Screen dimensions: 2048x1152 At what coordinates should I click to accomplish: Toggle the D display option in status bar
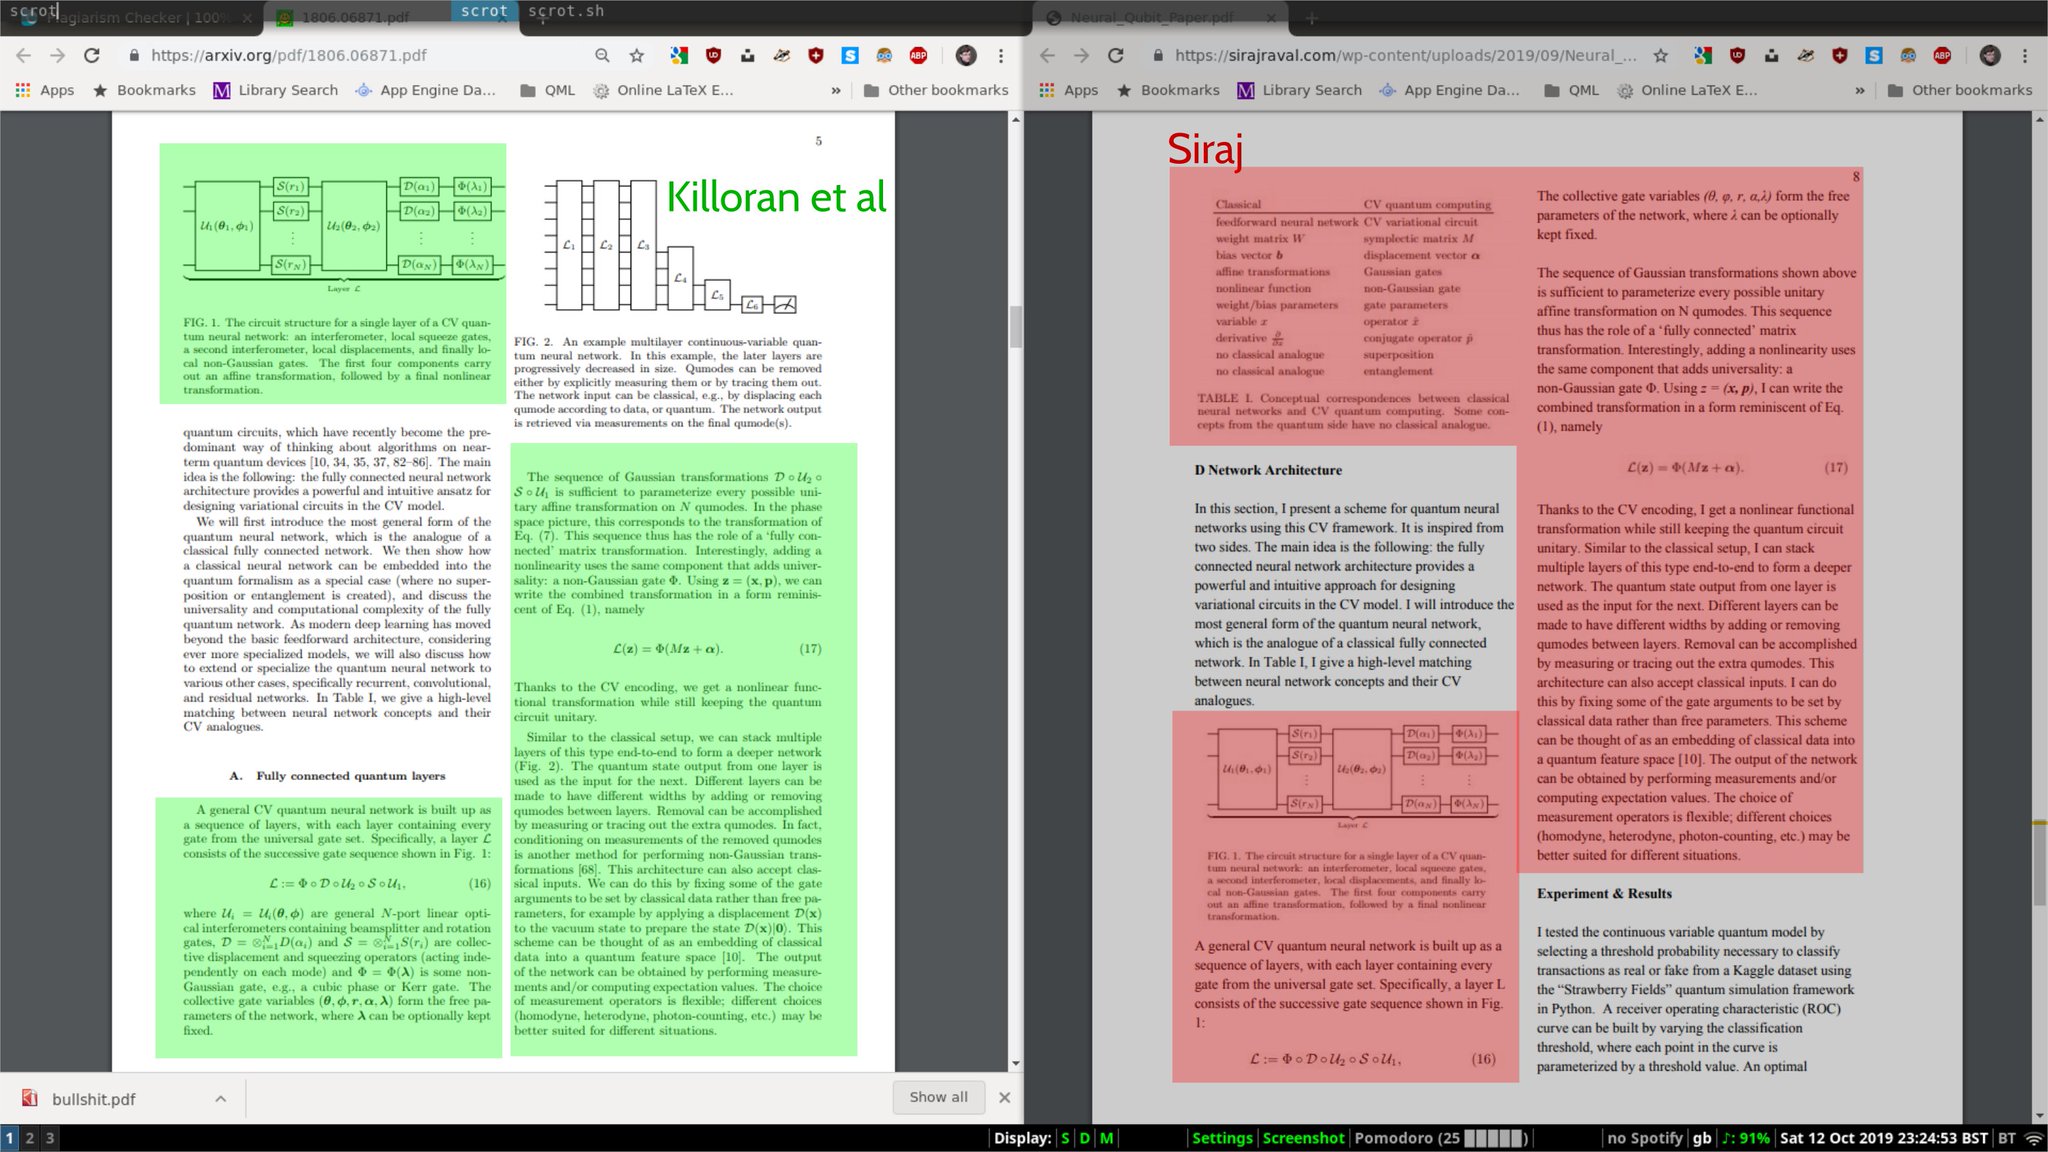coord(1084,1138)
